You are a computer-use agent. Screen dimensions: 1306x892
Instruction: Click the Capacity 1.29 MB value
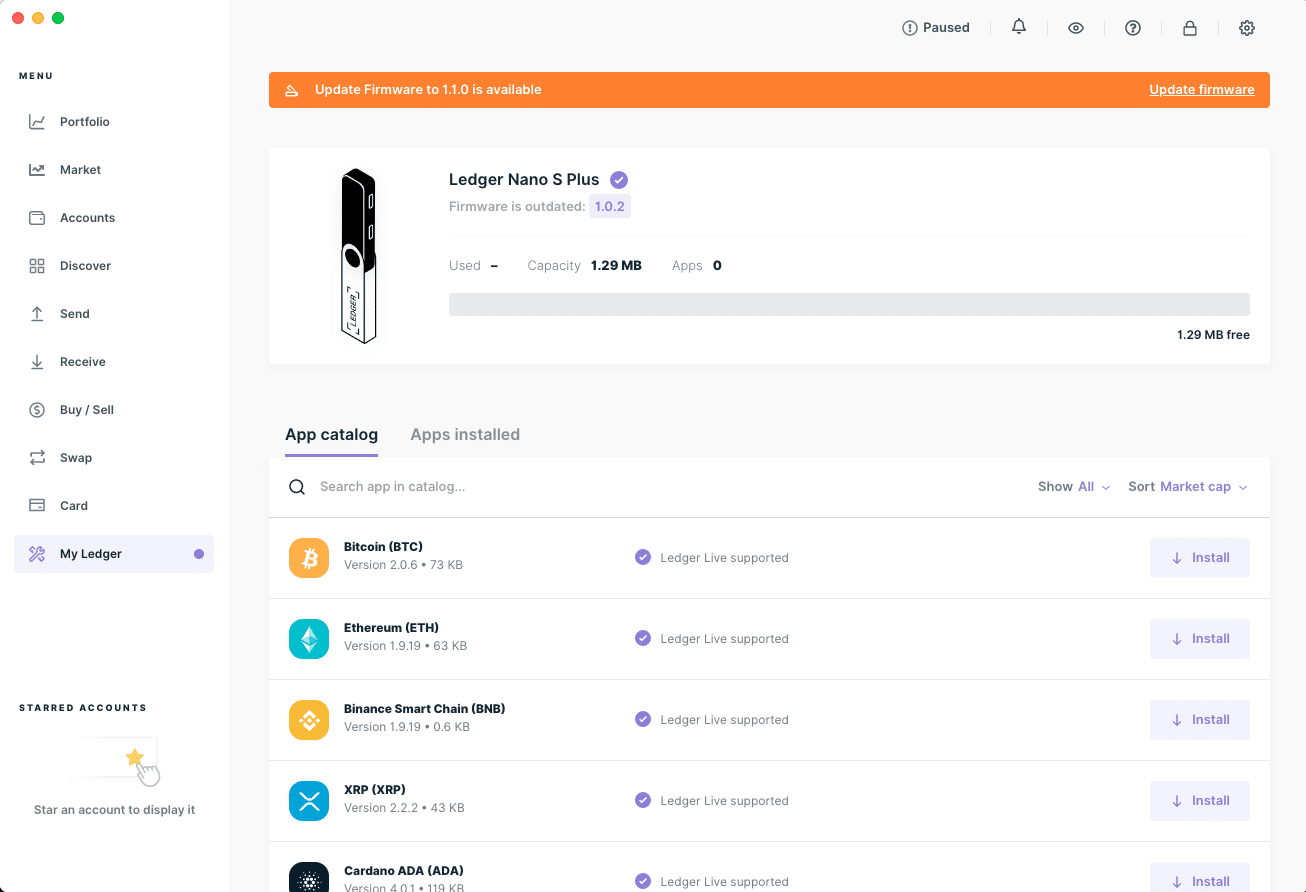tap(616, 266)
